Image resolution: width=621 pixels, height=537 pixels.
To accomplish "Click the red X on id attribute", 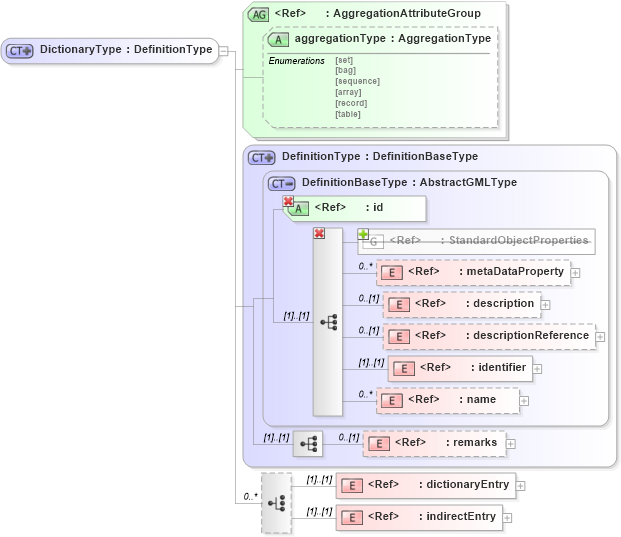I will pyautogui.click(x=288, y=201).
